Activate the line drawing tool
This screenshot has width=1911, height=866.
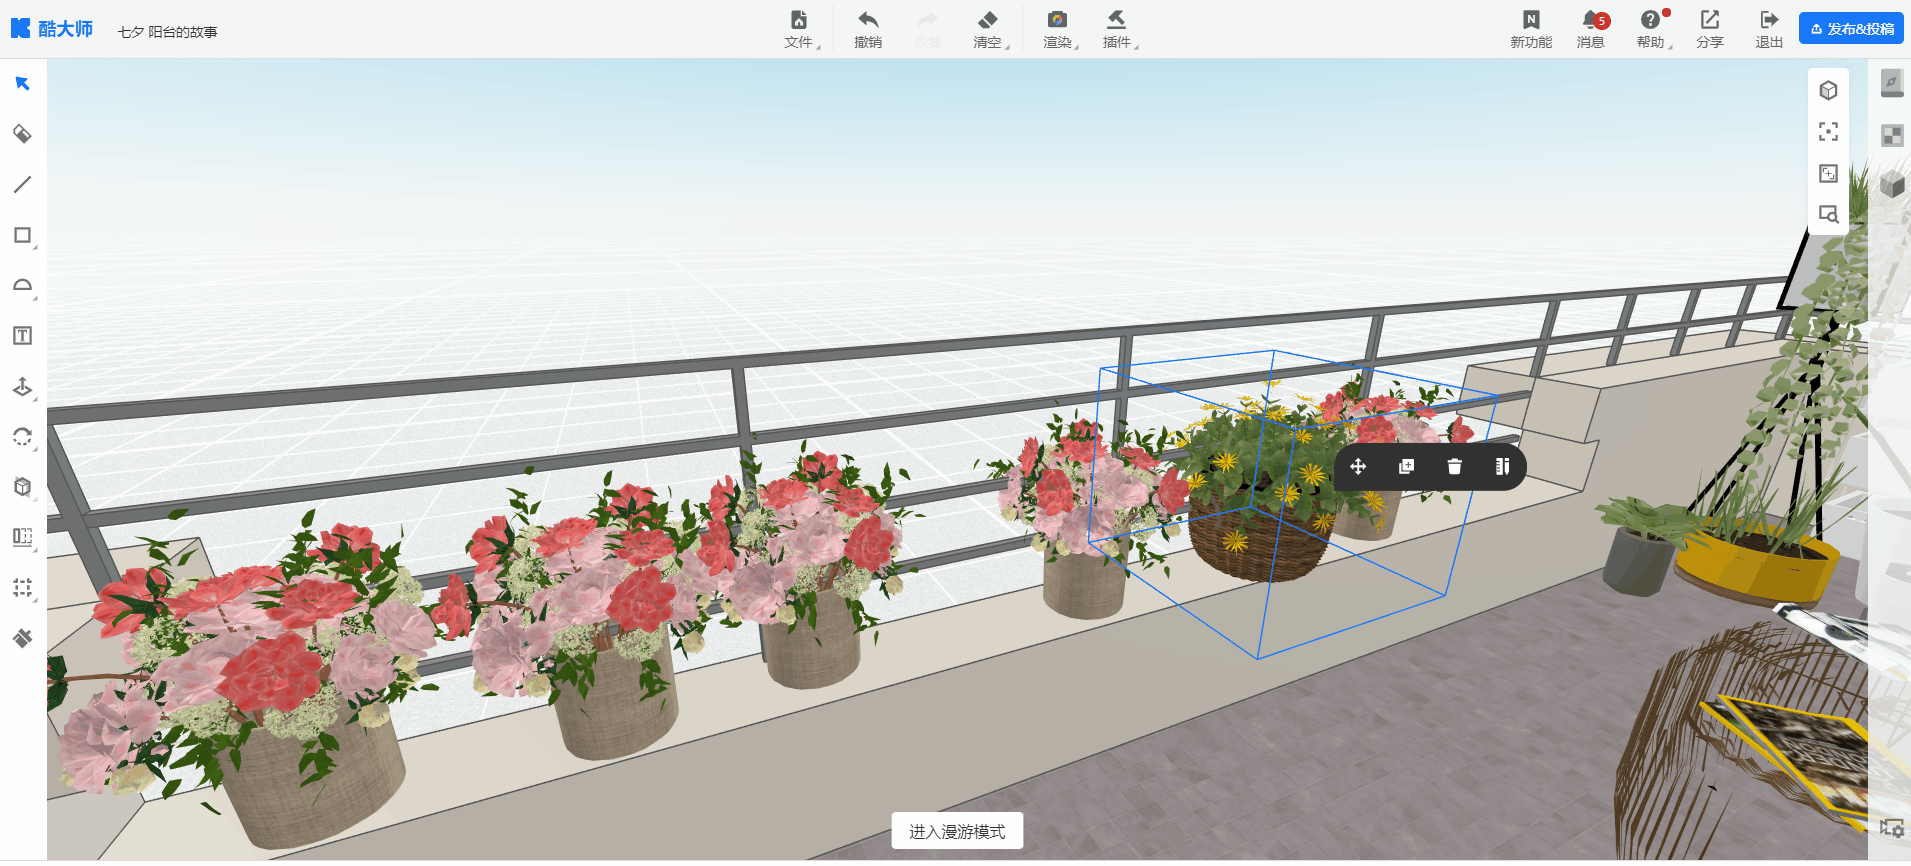tap(22, 185)
